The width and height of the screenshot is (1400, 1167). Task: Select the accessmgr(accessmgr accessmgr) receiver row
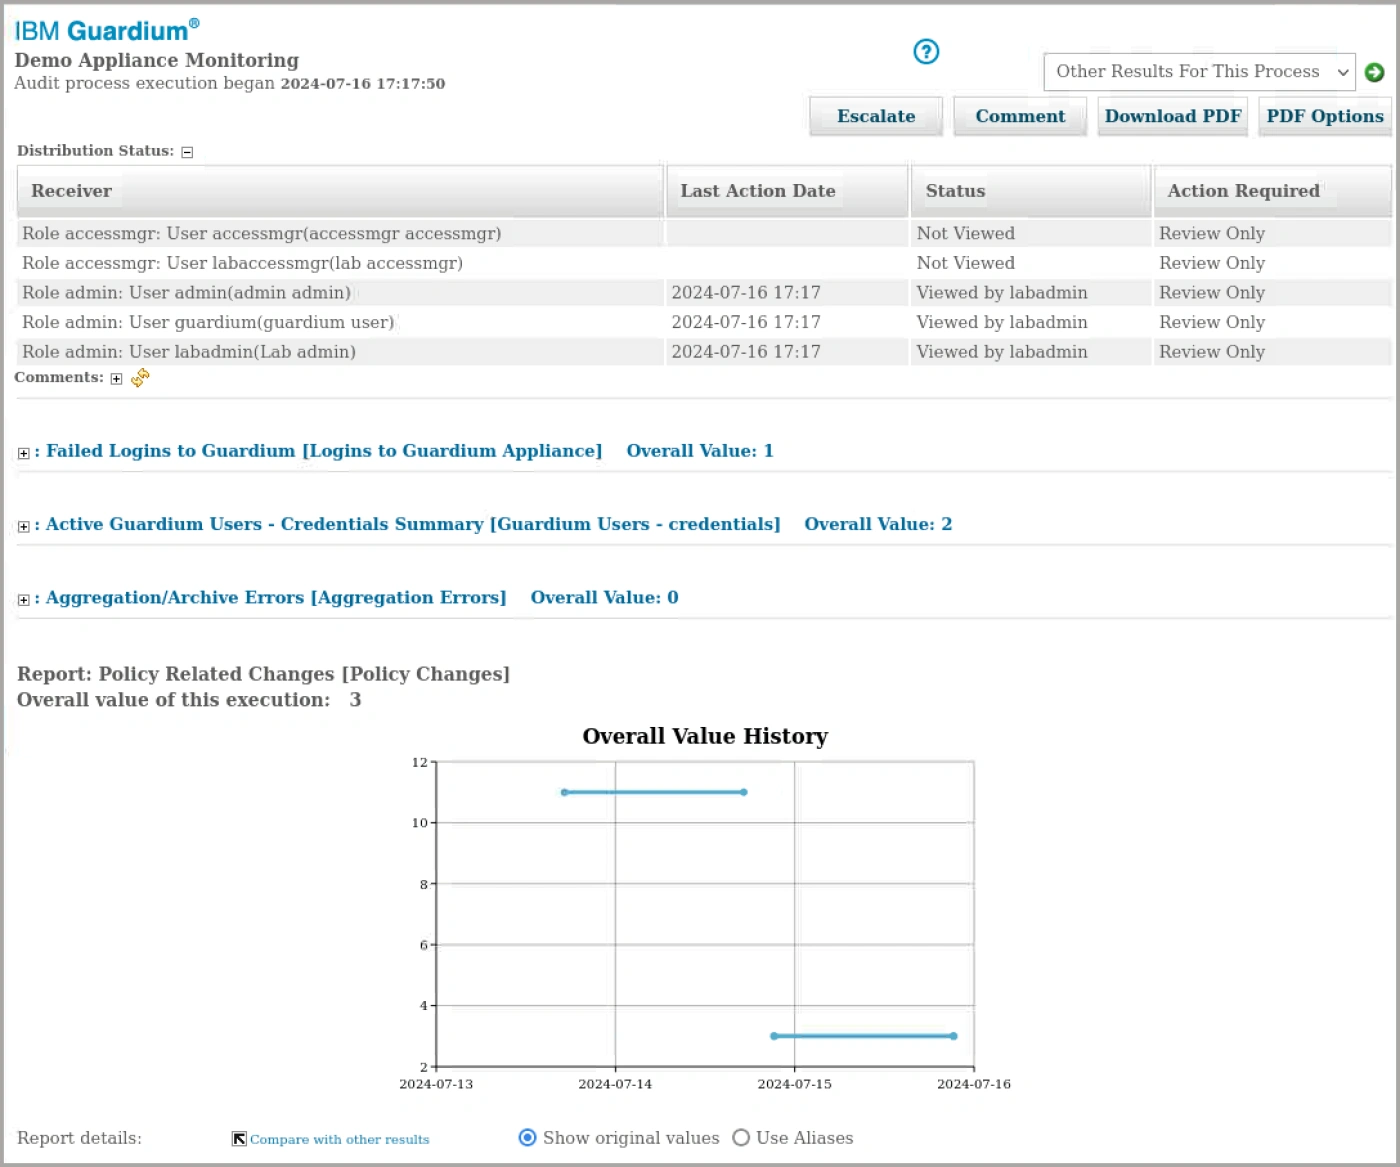click(x=704, y=233)
